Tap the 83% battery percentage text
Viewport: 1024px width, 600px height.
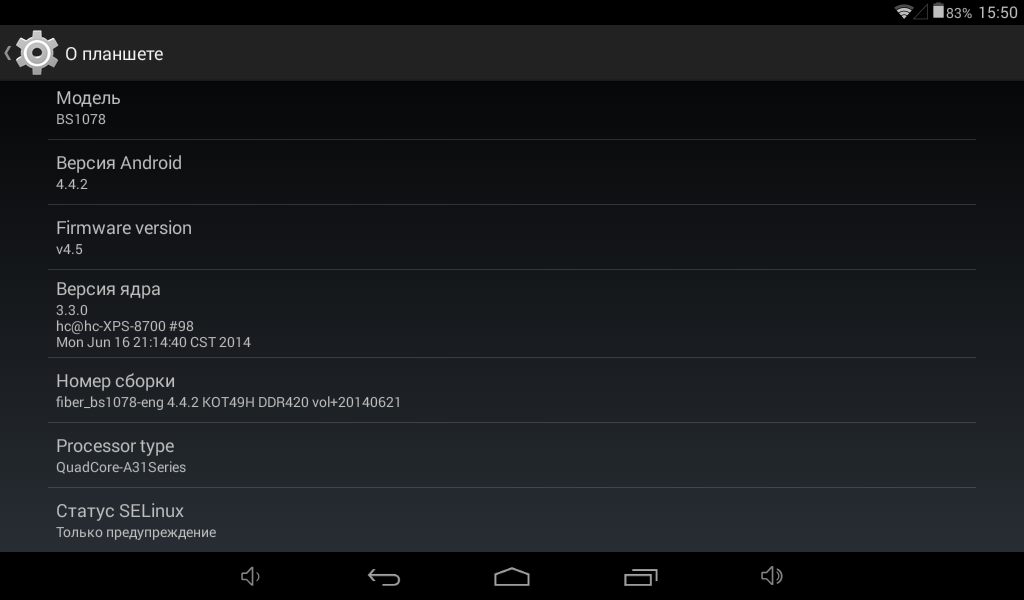point(959,13)
